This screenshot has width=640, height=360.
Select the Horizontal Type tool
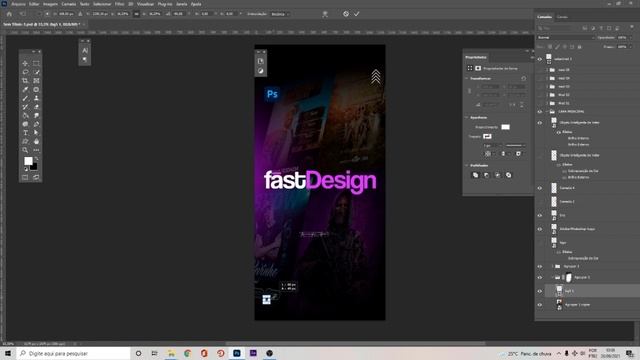pos(25,133)
